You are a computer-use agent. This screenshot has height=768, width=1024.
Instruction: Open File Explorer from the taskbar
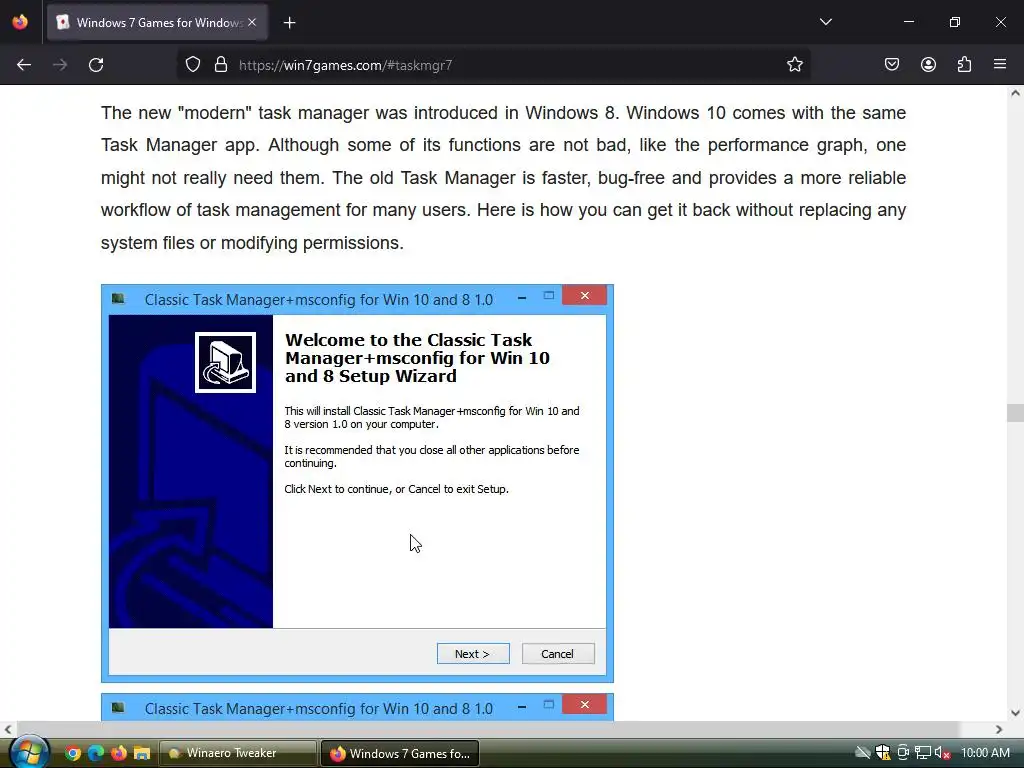coord(142,753)
